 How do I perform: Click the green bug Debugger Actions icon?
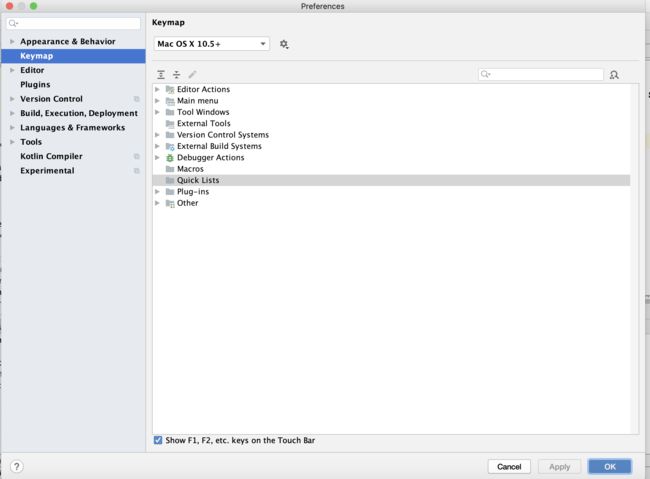point(170,158)
